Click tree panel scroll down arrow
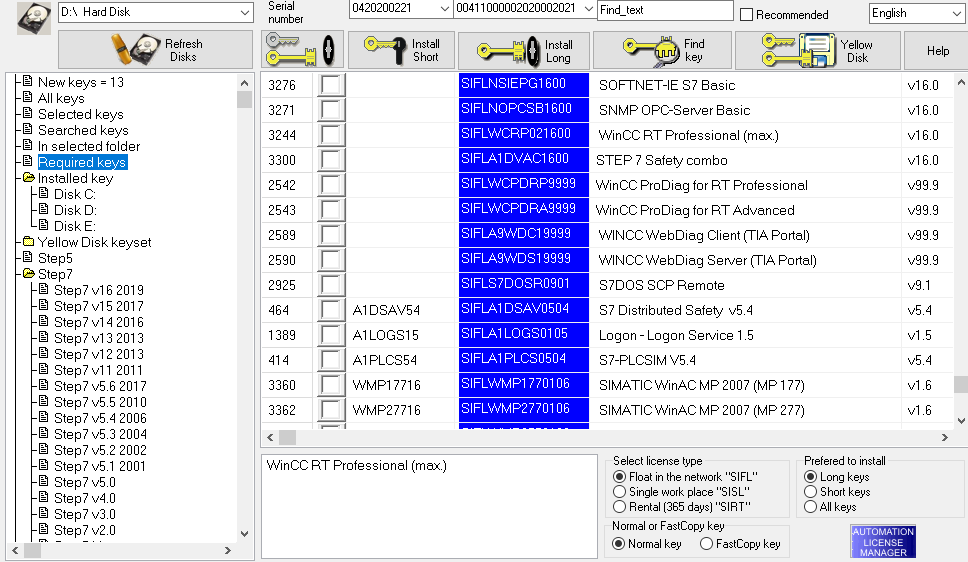This screenshot has width=968, height=562. (244, 534)
